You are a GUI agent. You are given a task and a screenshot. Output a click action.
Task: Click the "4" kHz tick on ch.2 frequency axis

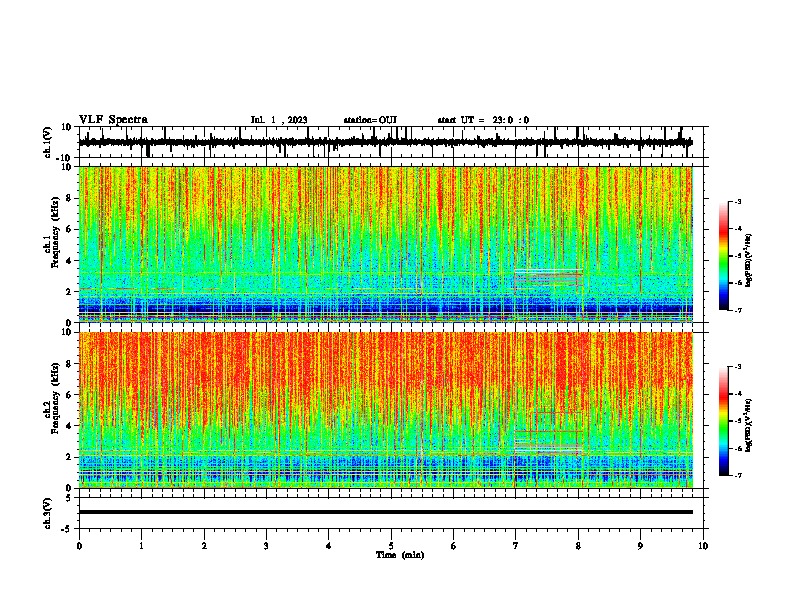point(70,426)
